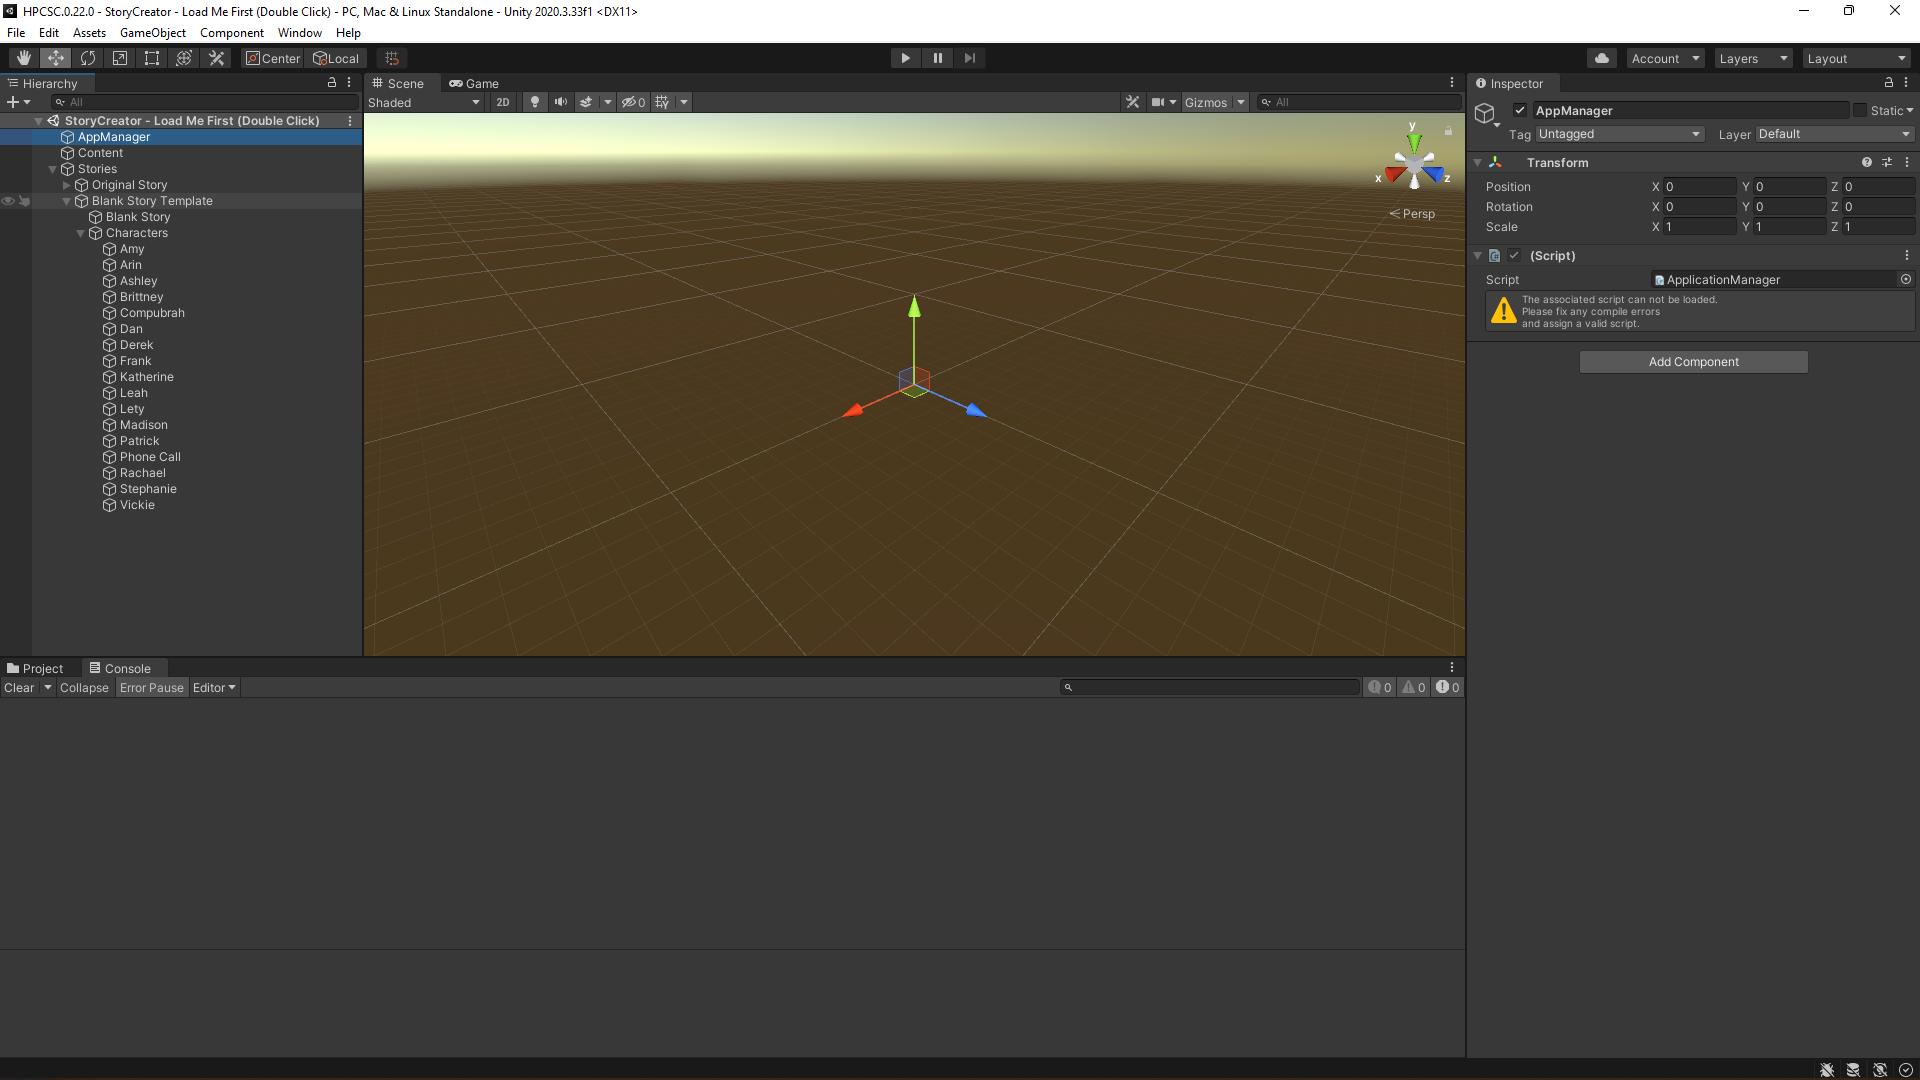1920x1080 pixels.
Task: Select the Move tool
Action: pos(55,57)
